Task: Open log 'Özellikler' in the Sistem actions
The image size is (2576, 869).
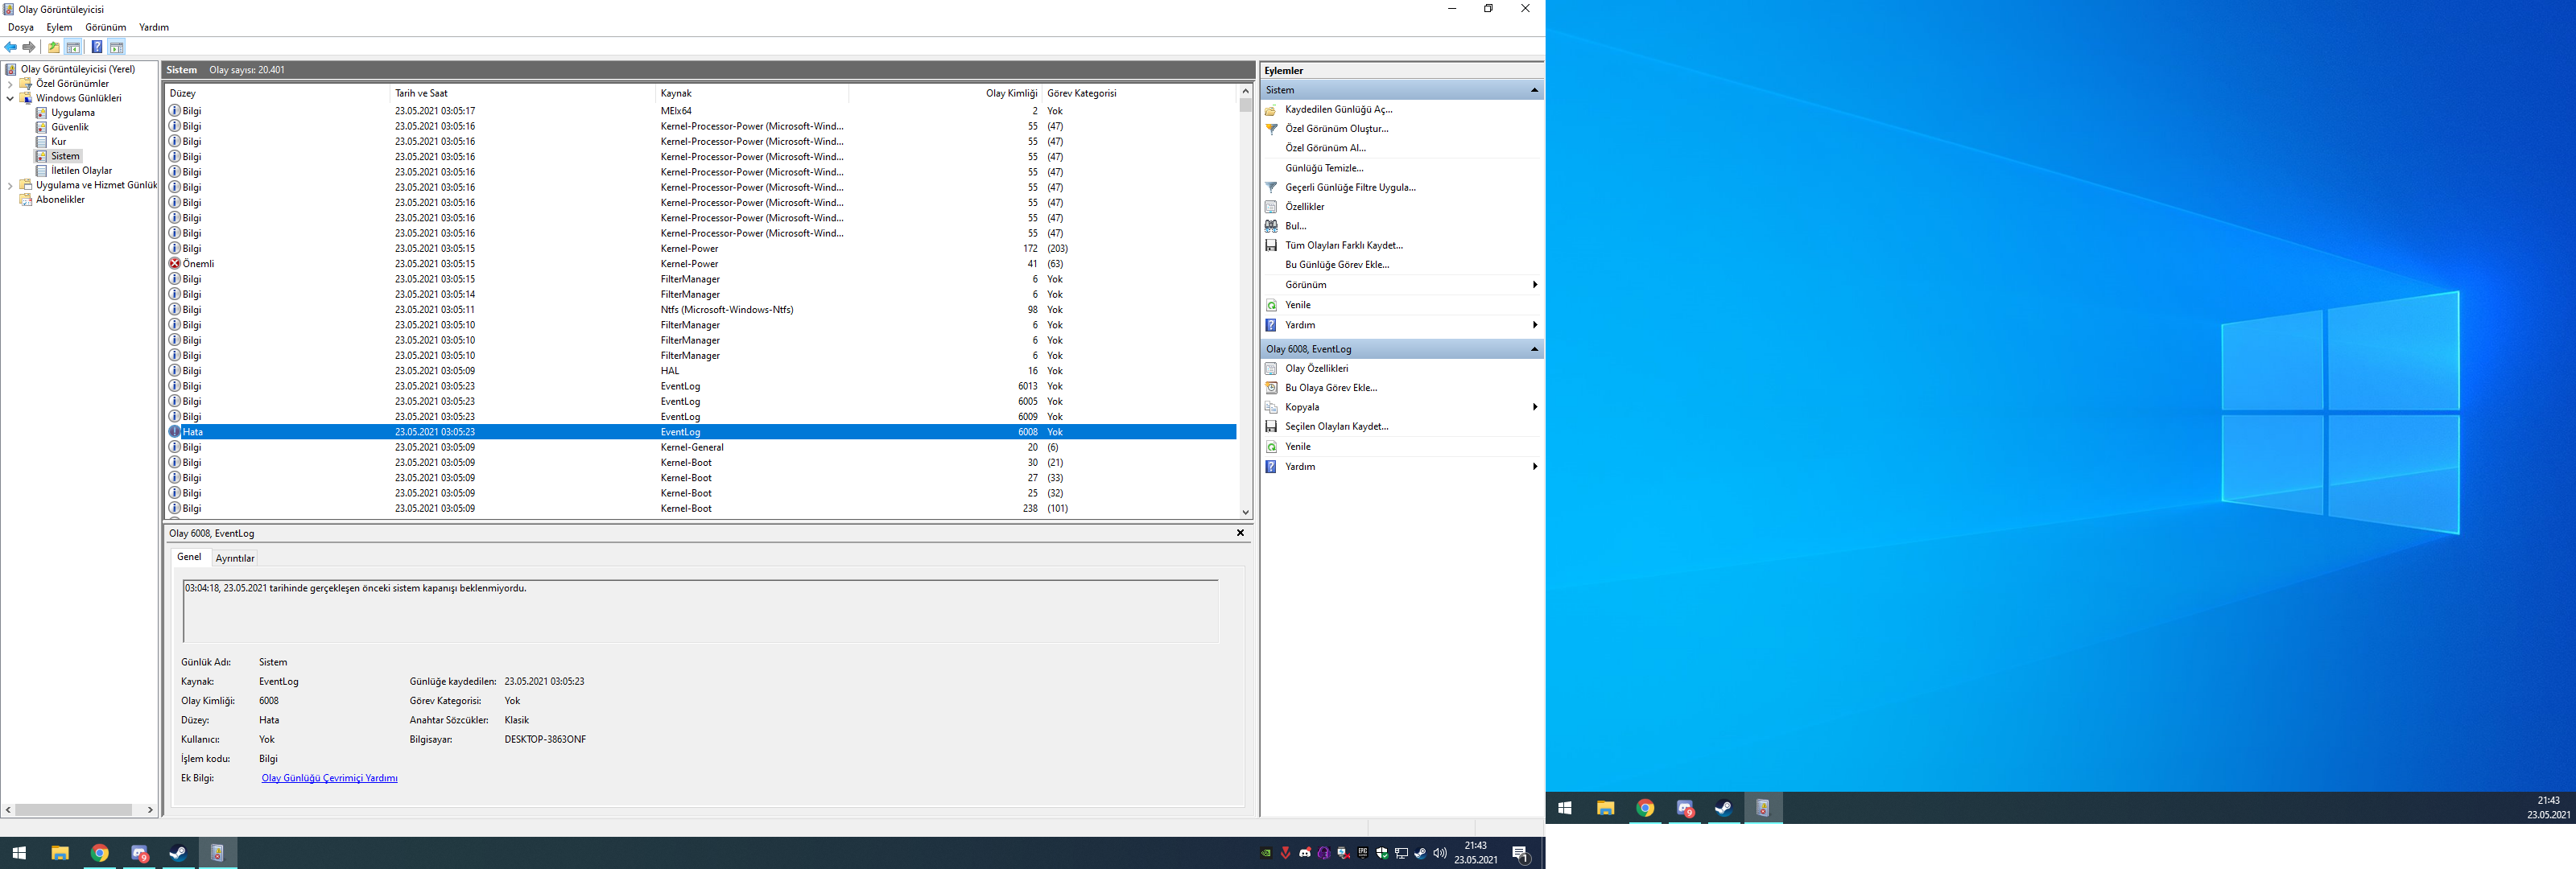Action: 1304,207
